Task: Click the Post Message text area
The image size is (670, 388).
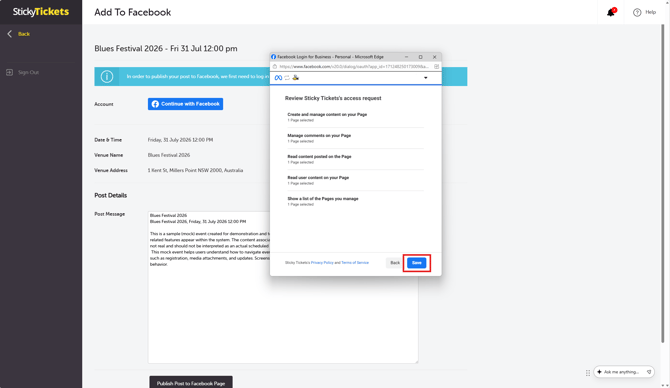Action: (x=283, y=287)
